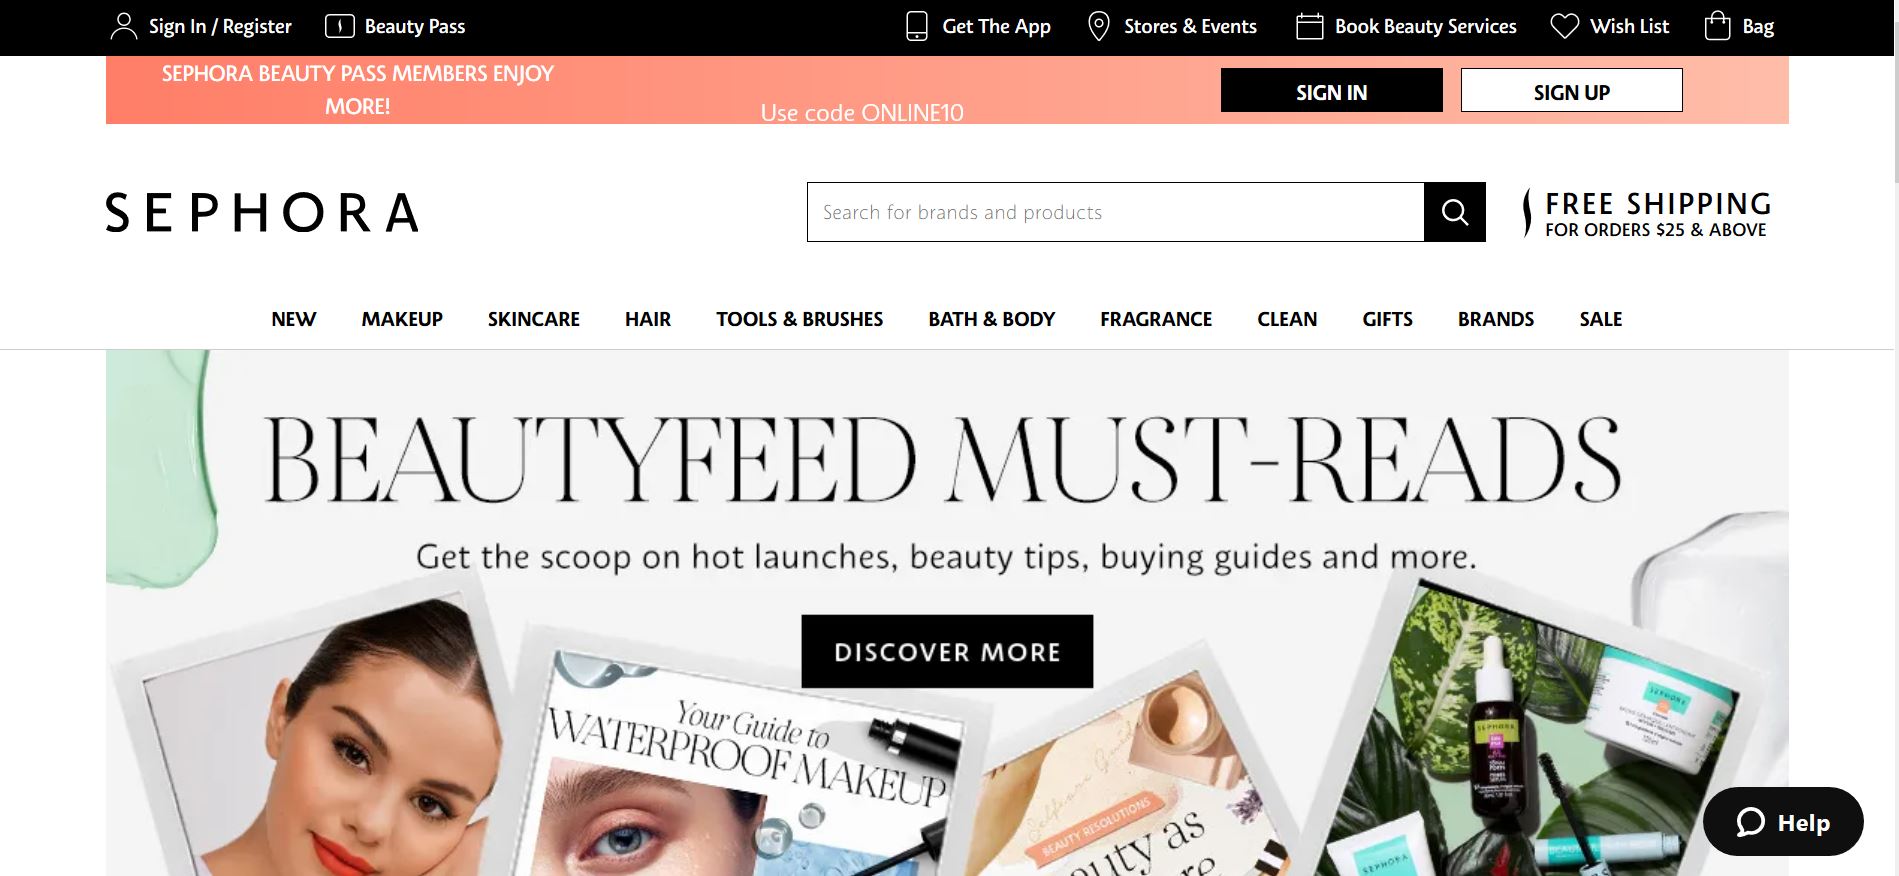Open the FRAGRANCE menu
1899x876 pixels.
(x=1156, y=319)
